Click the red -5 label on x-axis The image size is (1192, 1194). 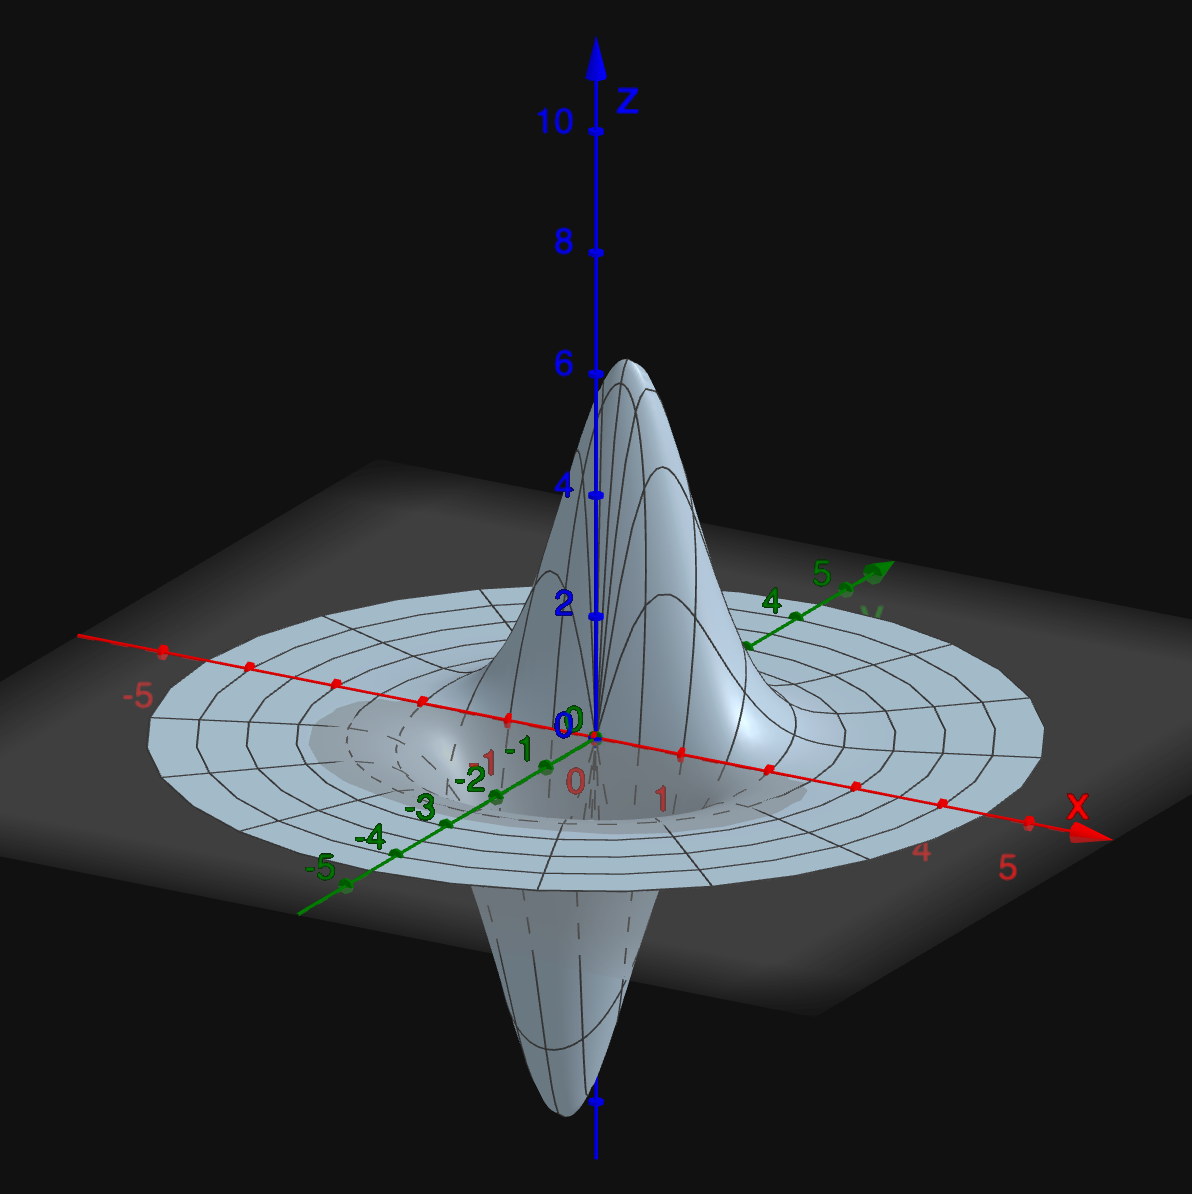[137, 695]
